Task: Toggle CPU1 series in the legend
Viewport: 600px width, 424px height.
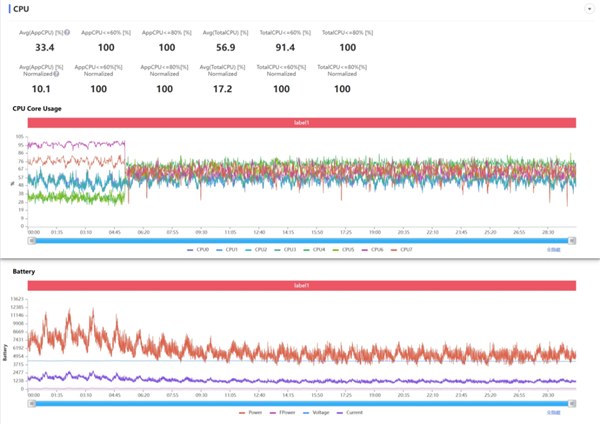Action: pos(227,250)
